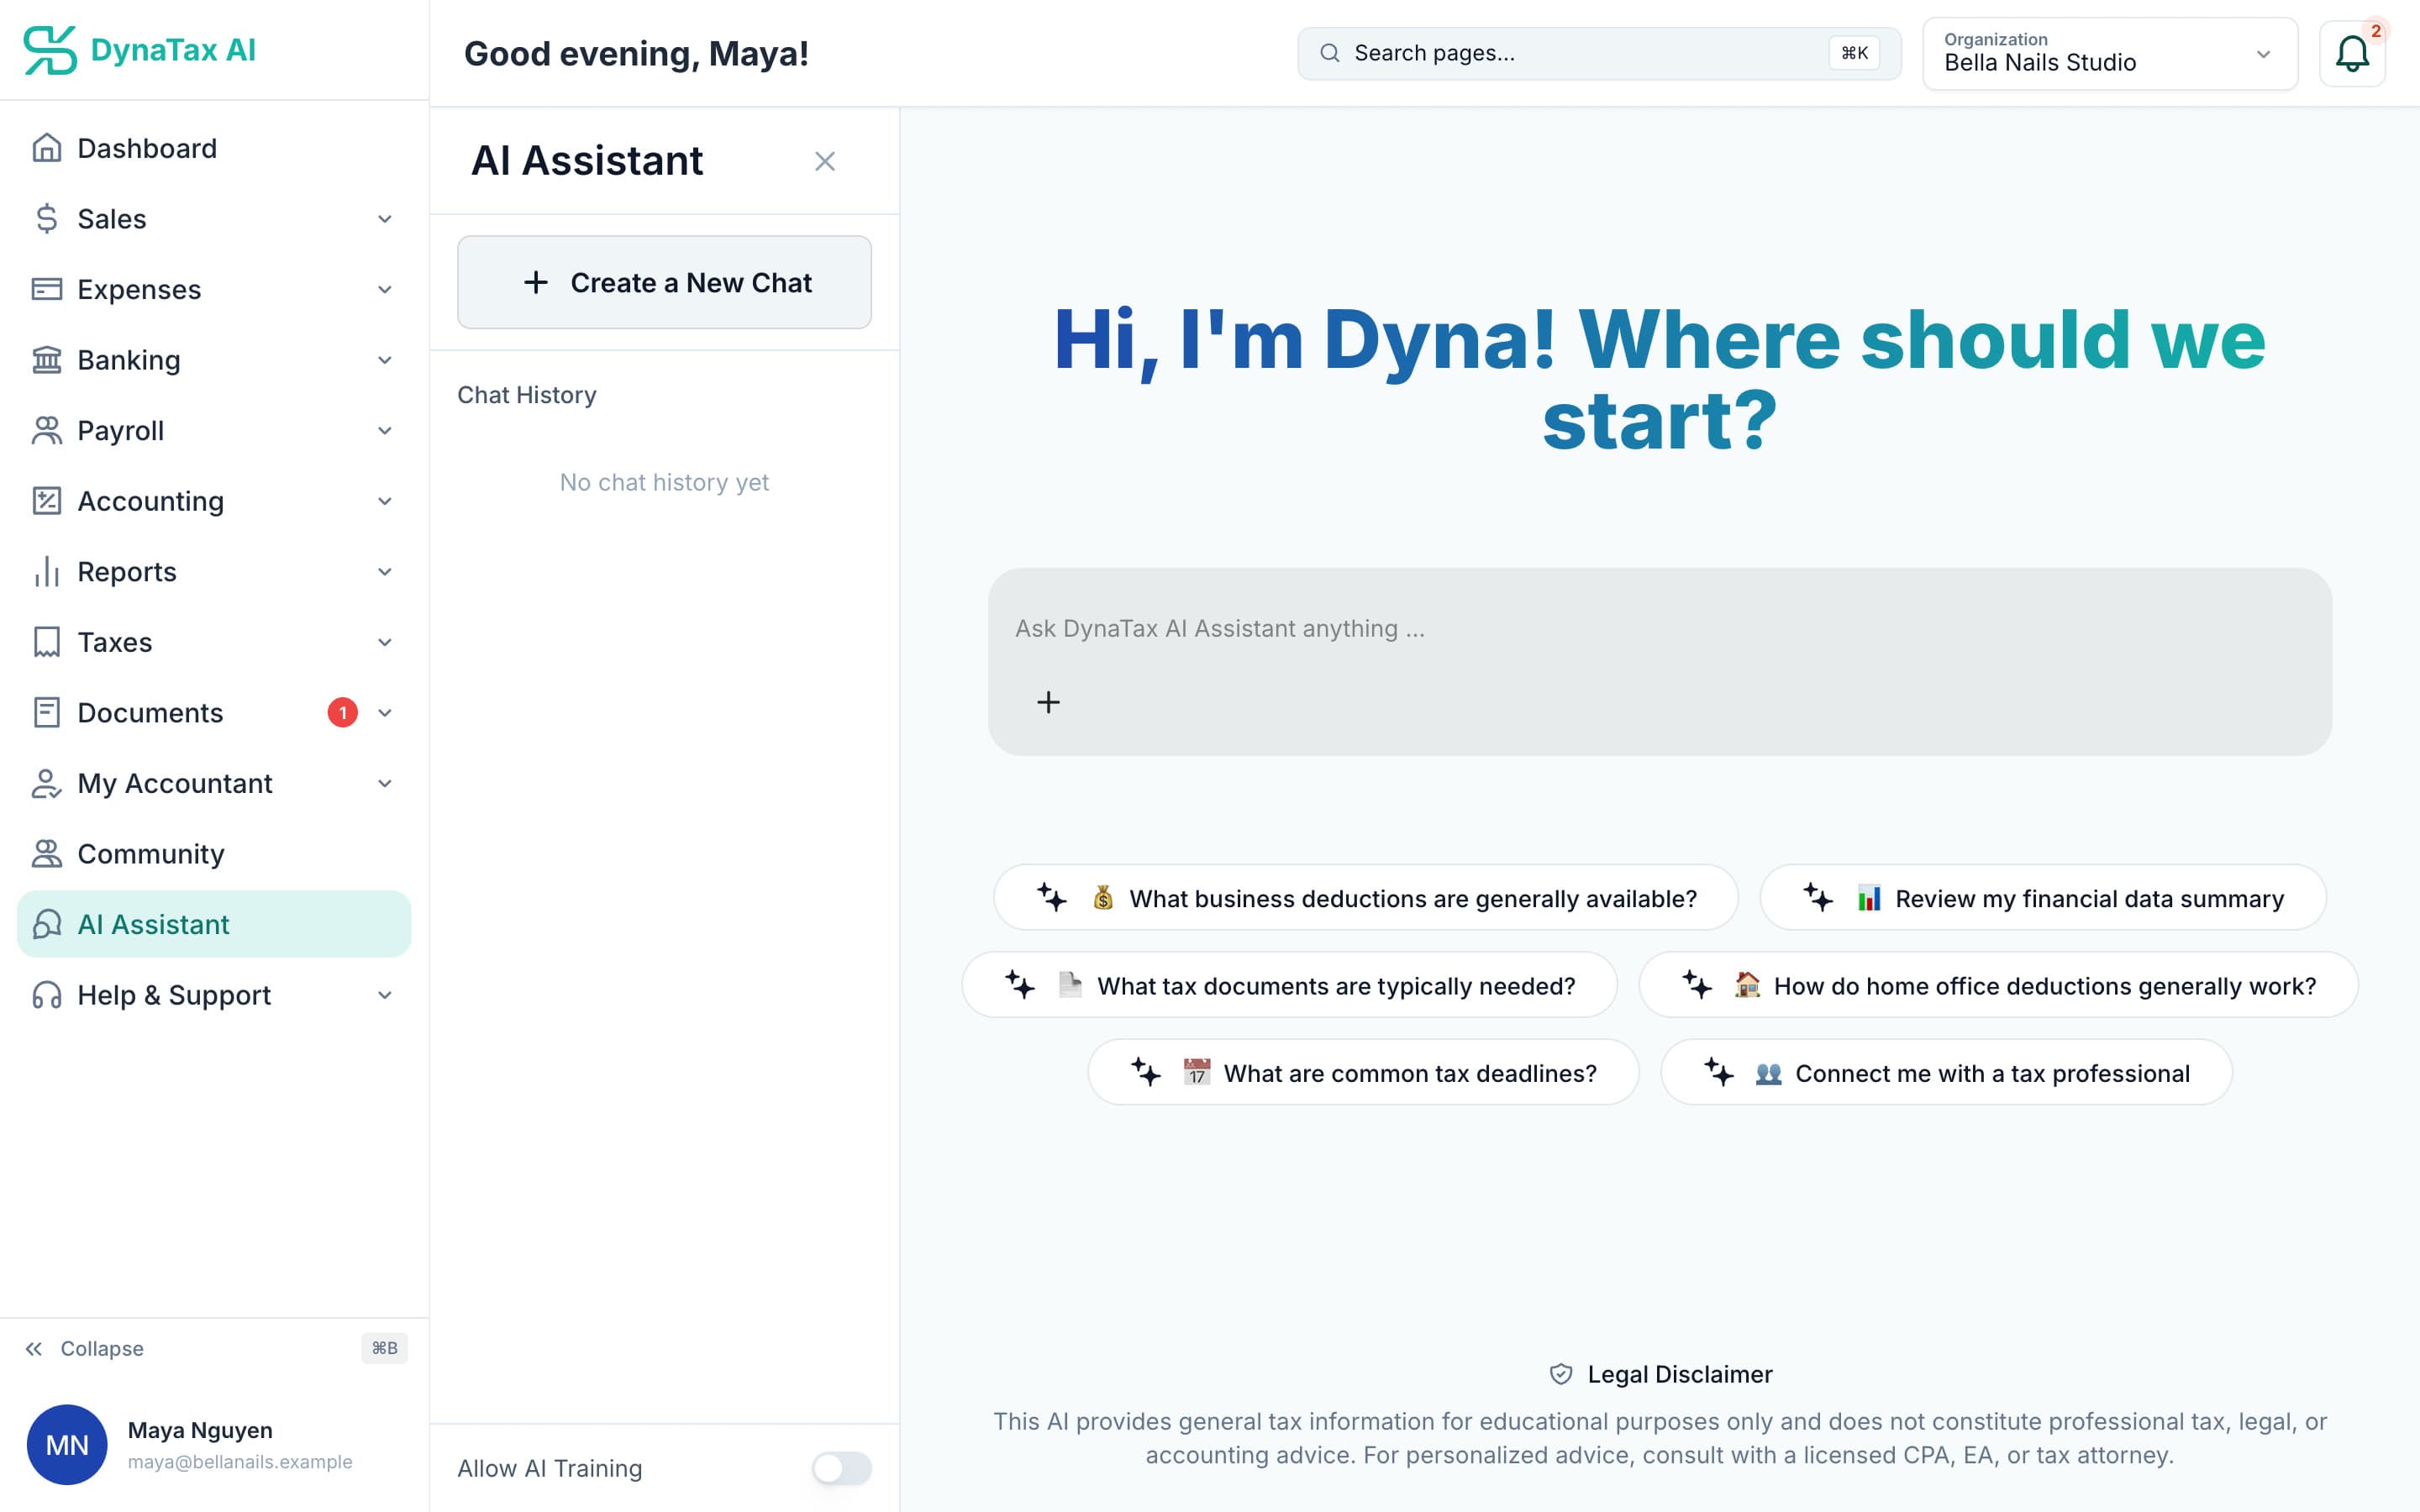Expand the Taxes menu chevron
The width and height of the screenshot is (2420, 1512).
pyautogui.click(x=385, y=642)
